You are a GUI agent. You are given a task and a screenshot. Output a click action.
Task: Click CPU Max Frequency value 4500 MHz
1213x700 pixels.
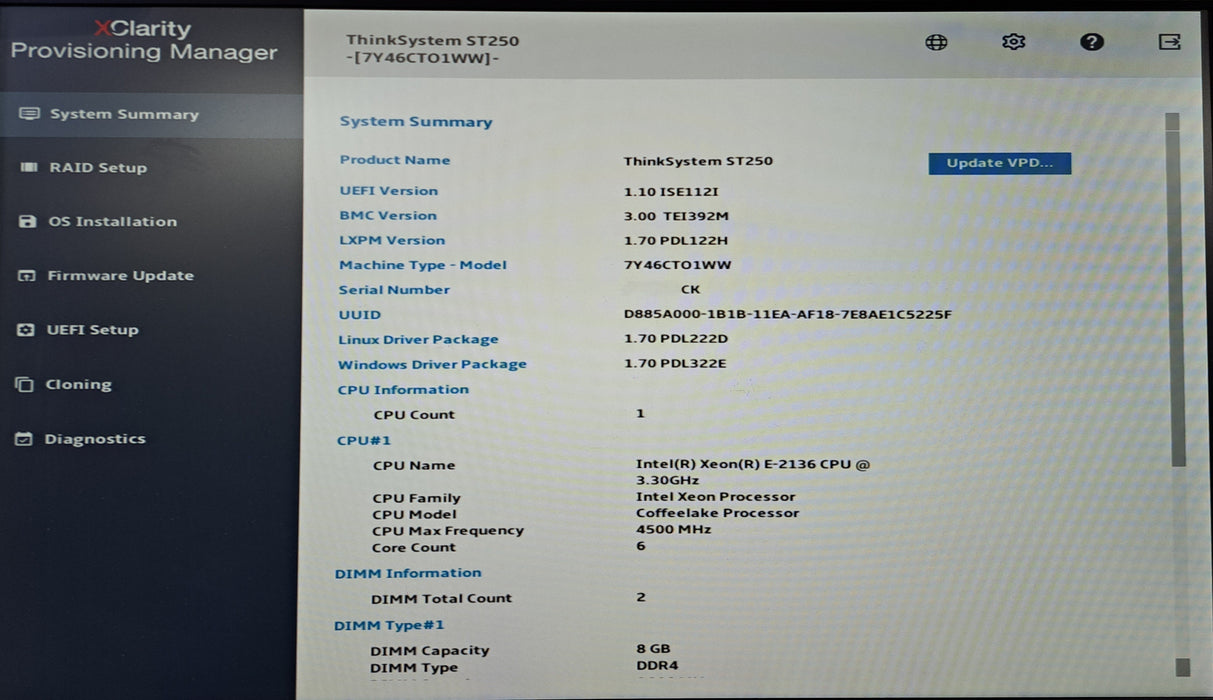[x=674, y=530]
